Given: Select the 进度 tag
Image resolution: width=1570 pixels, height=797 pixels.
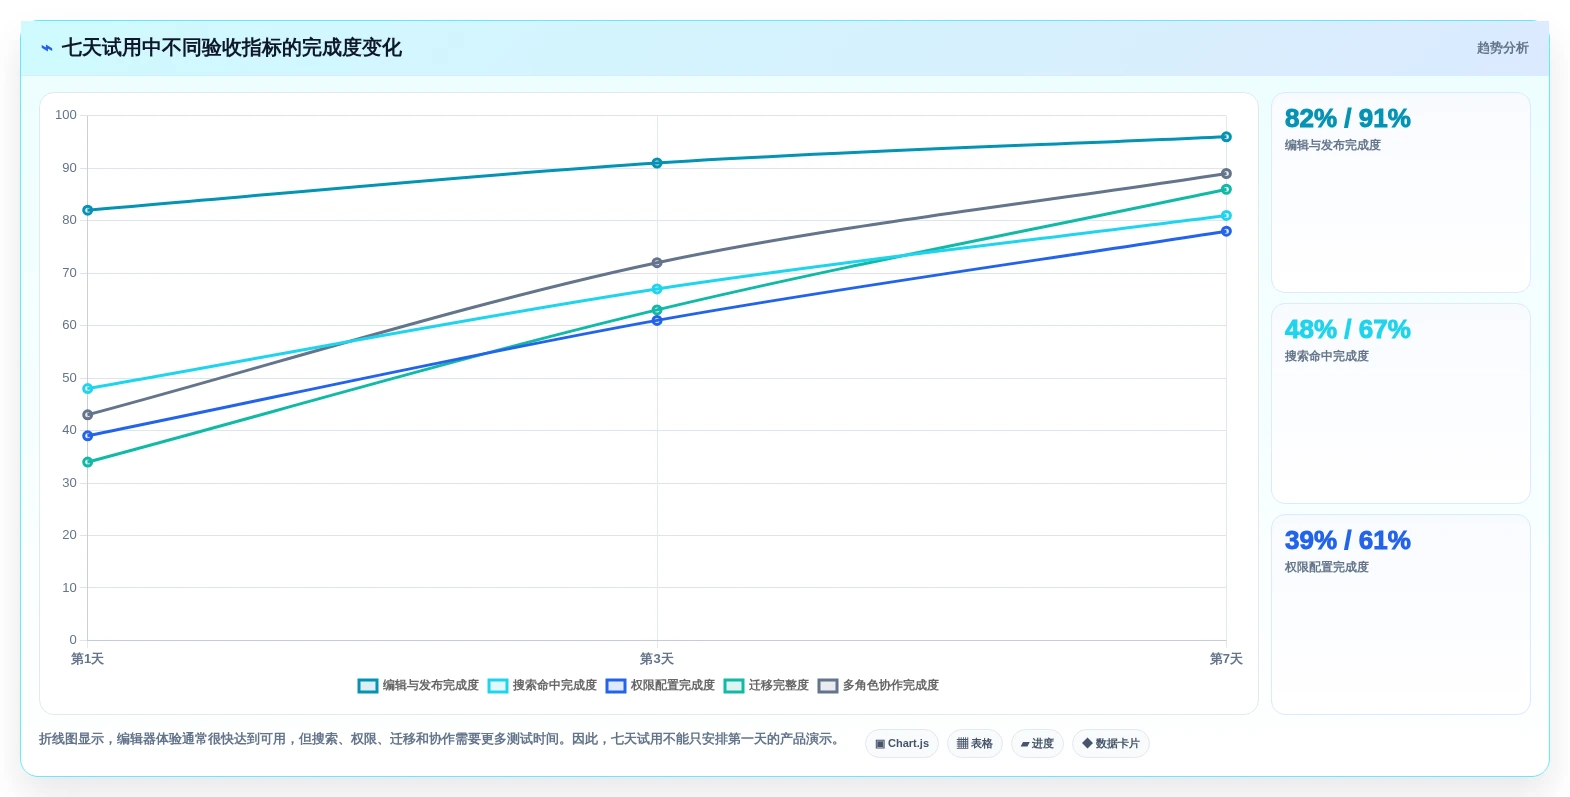Looking at the screenshot, I should pyautogui.click(x=1037, y=744).
